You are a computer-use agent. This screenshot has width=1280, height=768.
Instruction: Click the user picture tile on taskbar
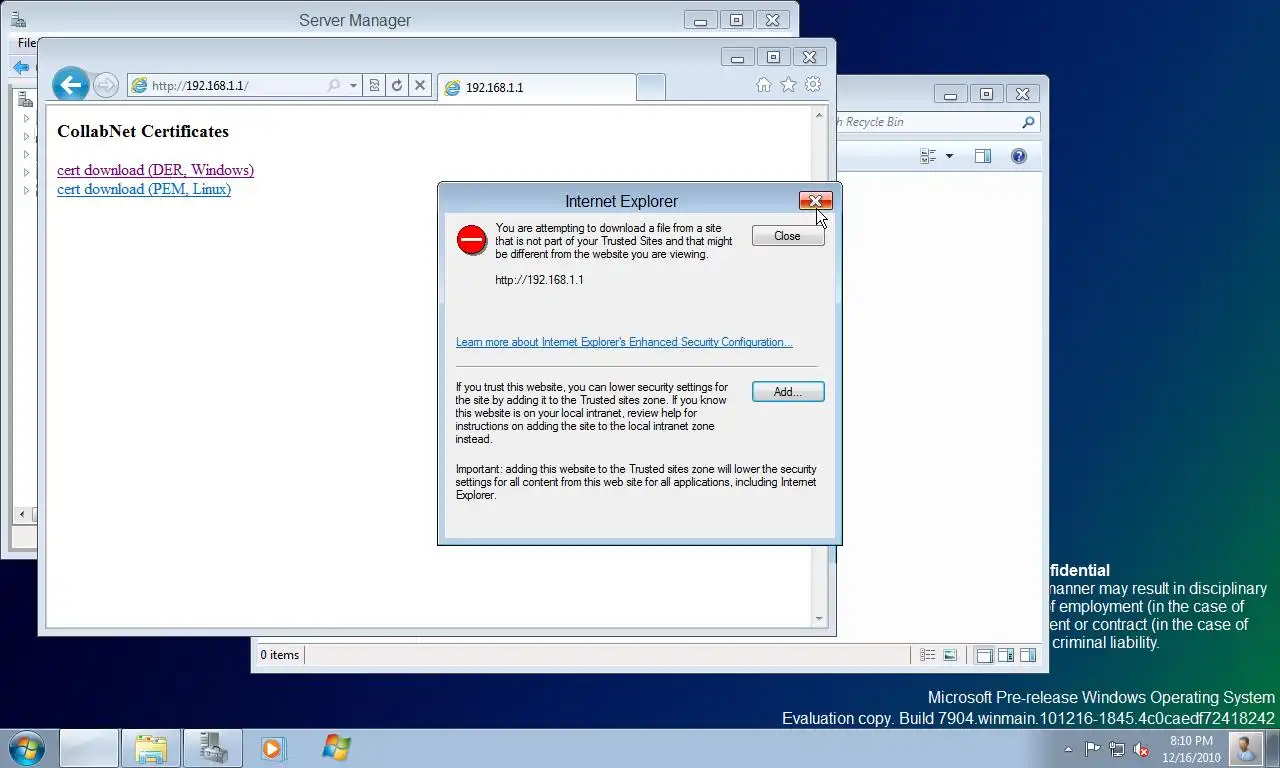click(x=1245, y=748)
